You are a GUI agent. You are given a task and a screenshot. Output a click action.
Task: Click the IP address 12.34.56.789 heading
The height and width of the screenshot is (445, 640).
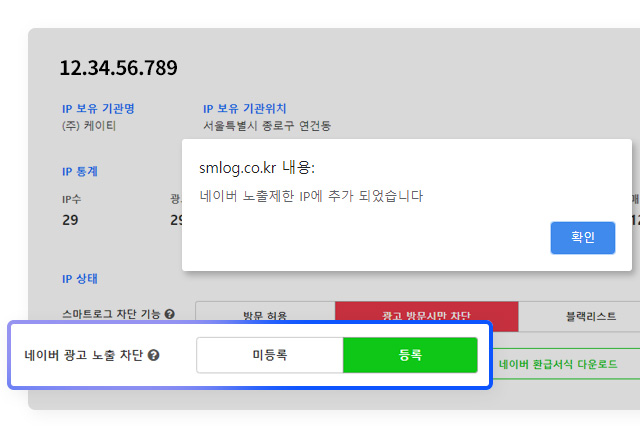point(118,68)
